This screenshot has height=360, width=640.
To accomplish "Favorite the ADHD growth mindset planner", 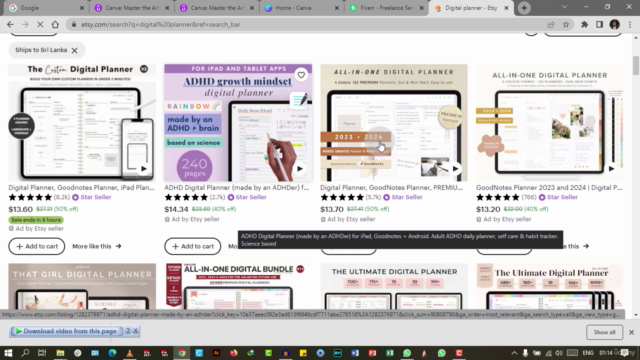I will (301, 75).
